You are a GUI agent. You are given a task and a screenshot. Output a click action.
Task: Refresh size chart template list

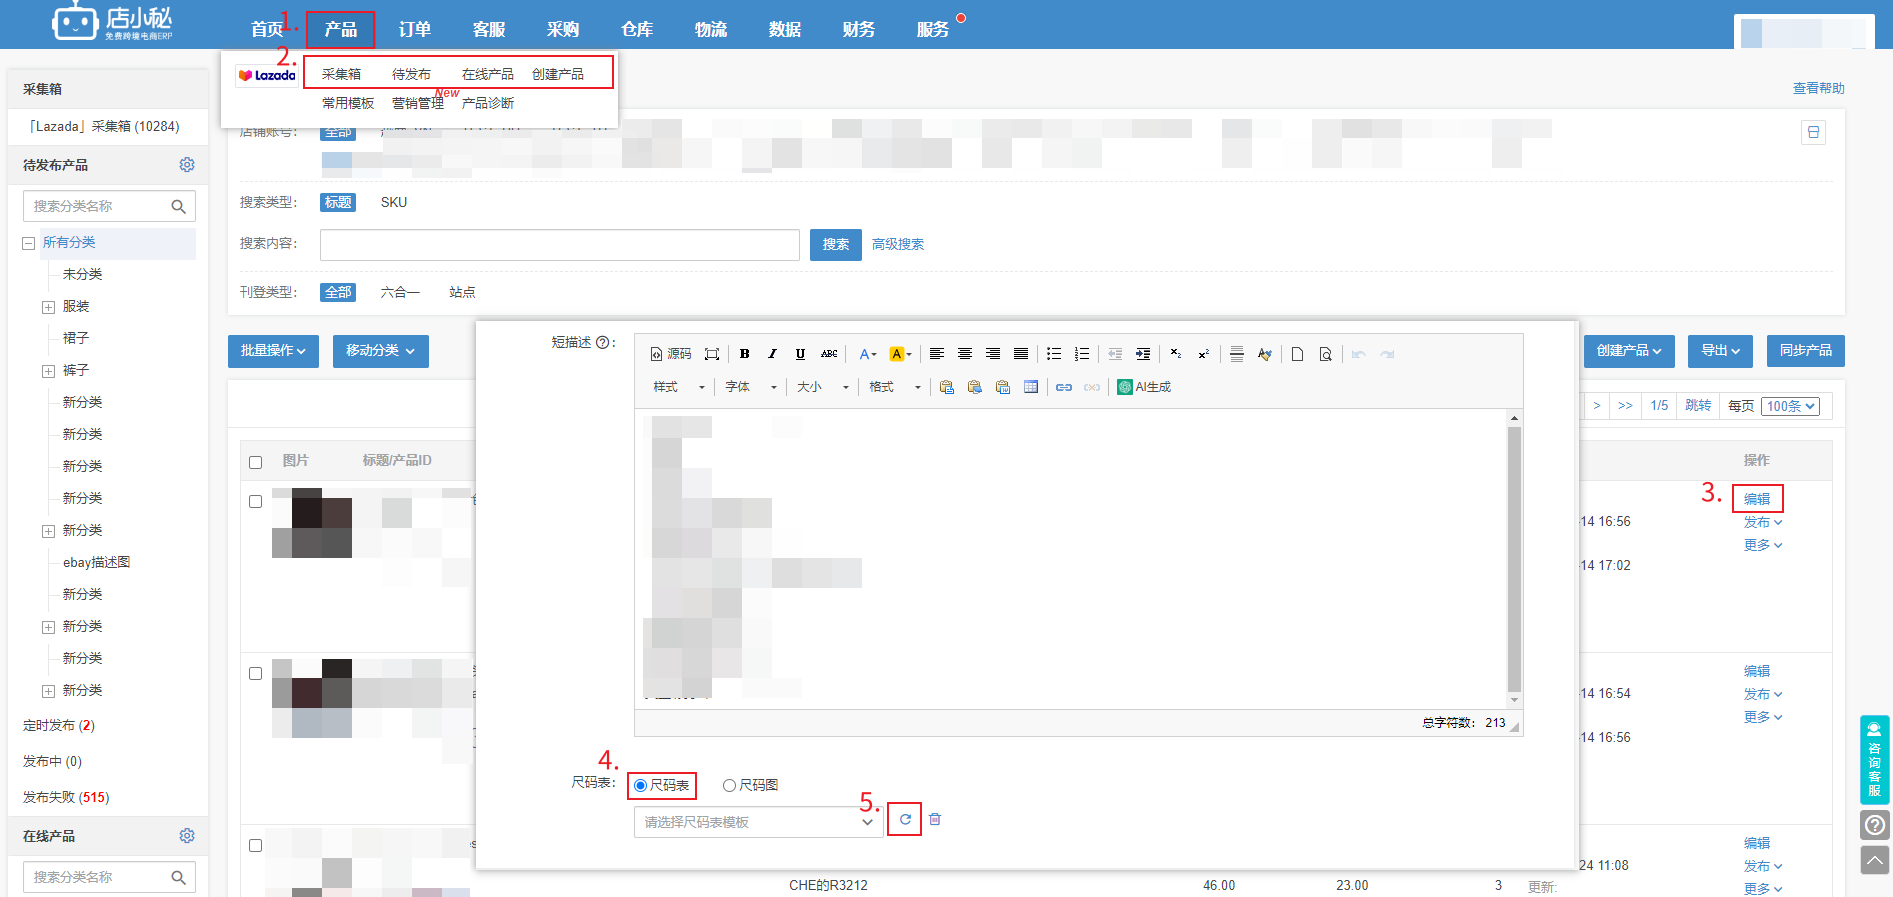click(x=905, y=819)
